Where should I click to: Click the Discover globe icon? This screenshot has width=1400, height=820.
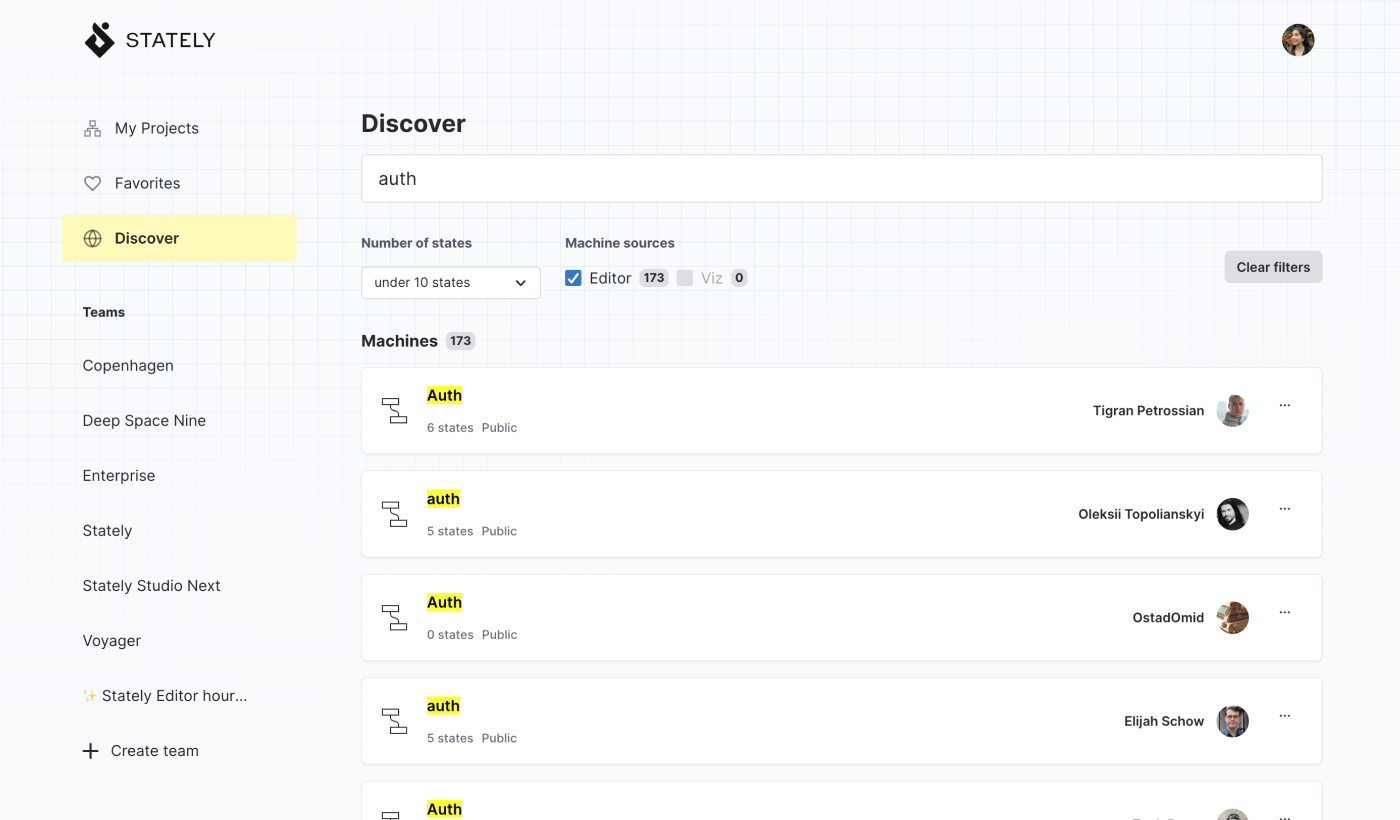[92, 238]
